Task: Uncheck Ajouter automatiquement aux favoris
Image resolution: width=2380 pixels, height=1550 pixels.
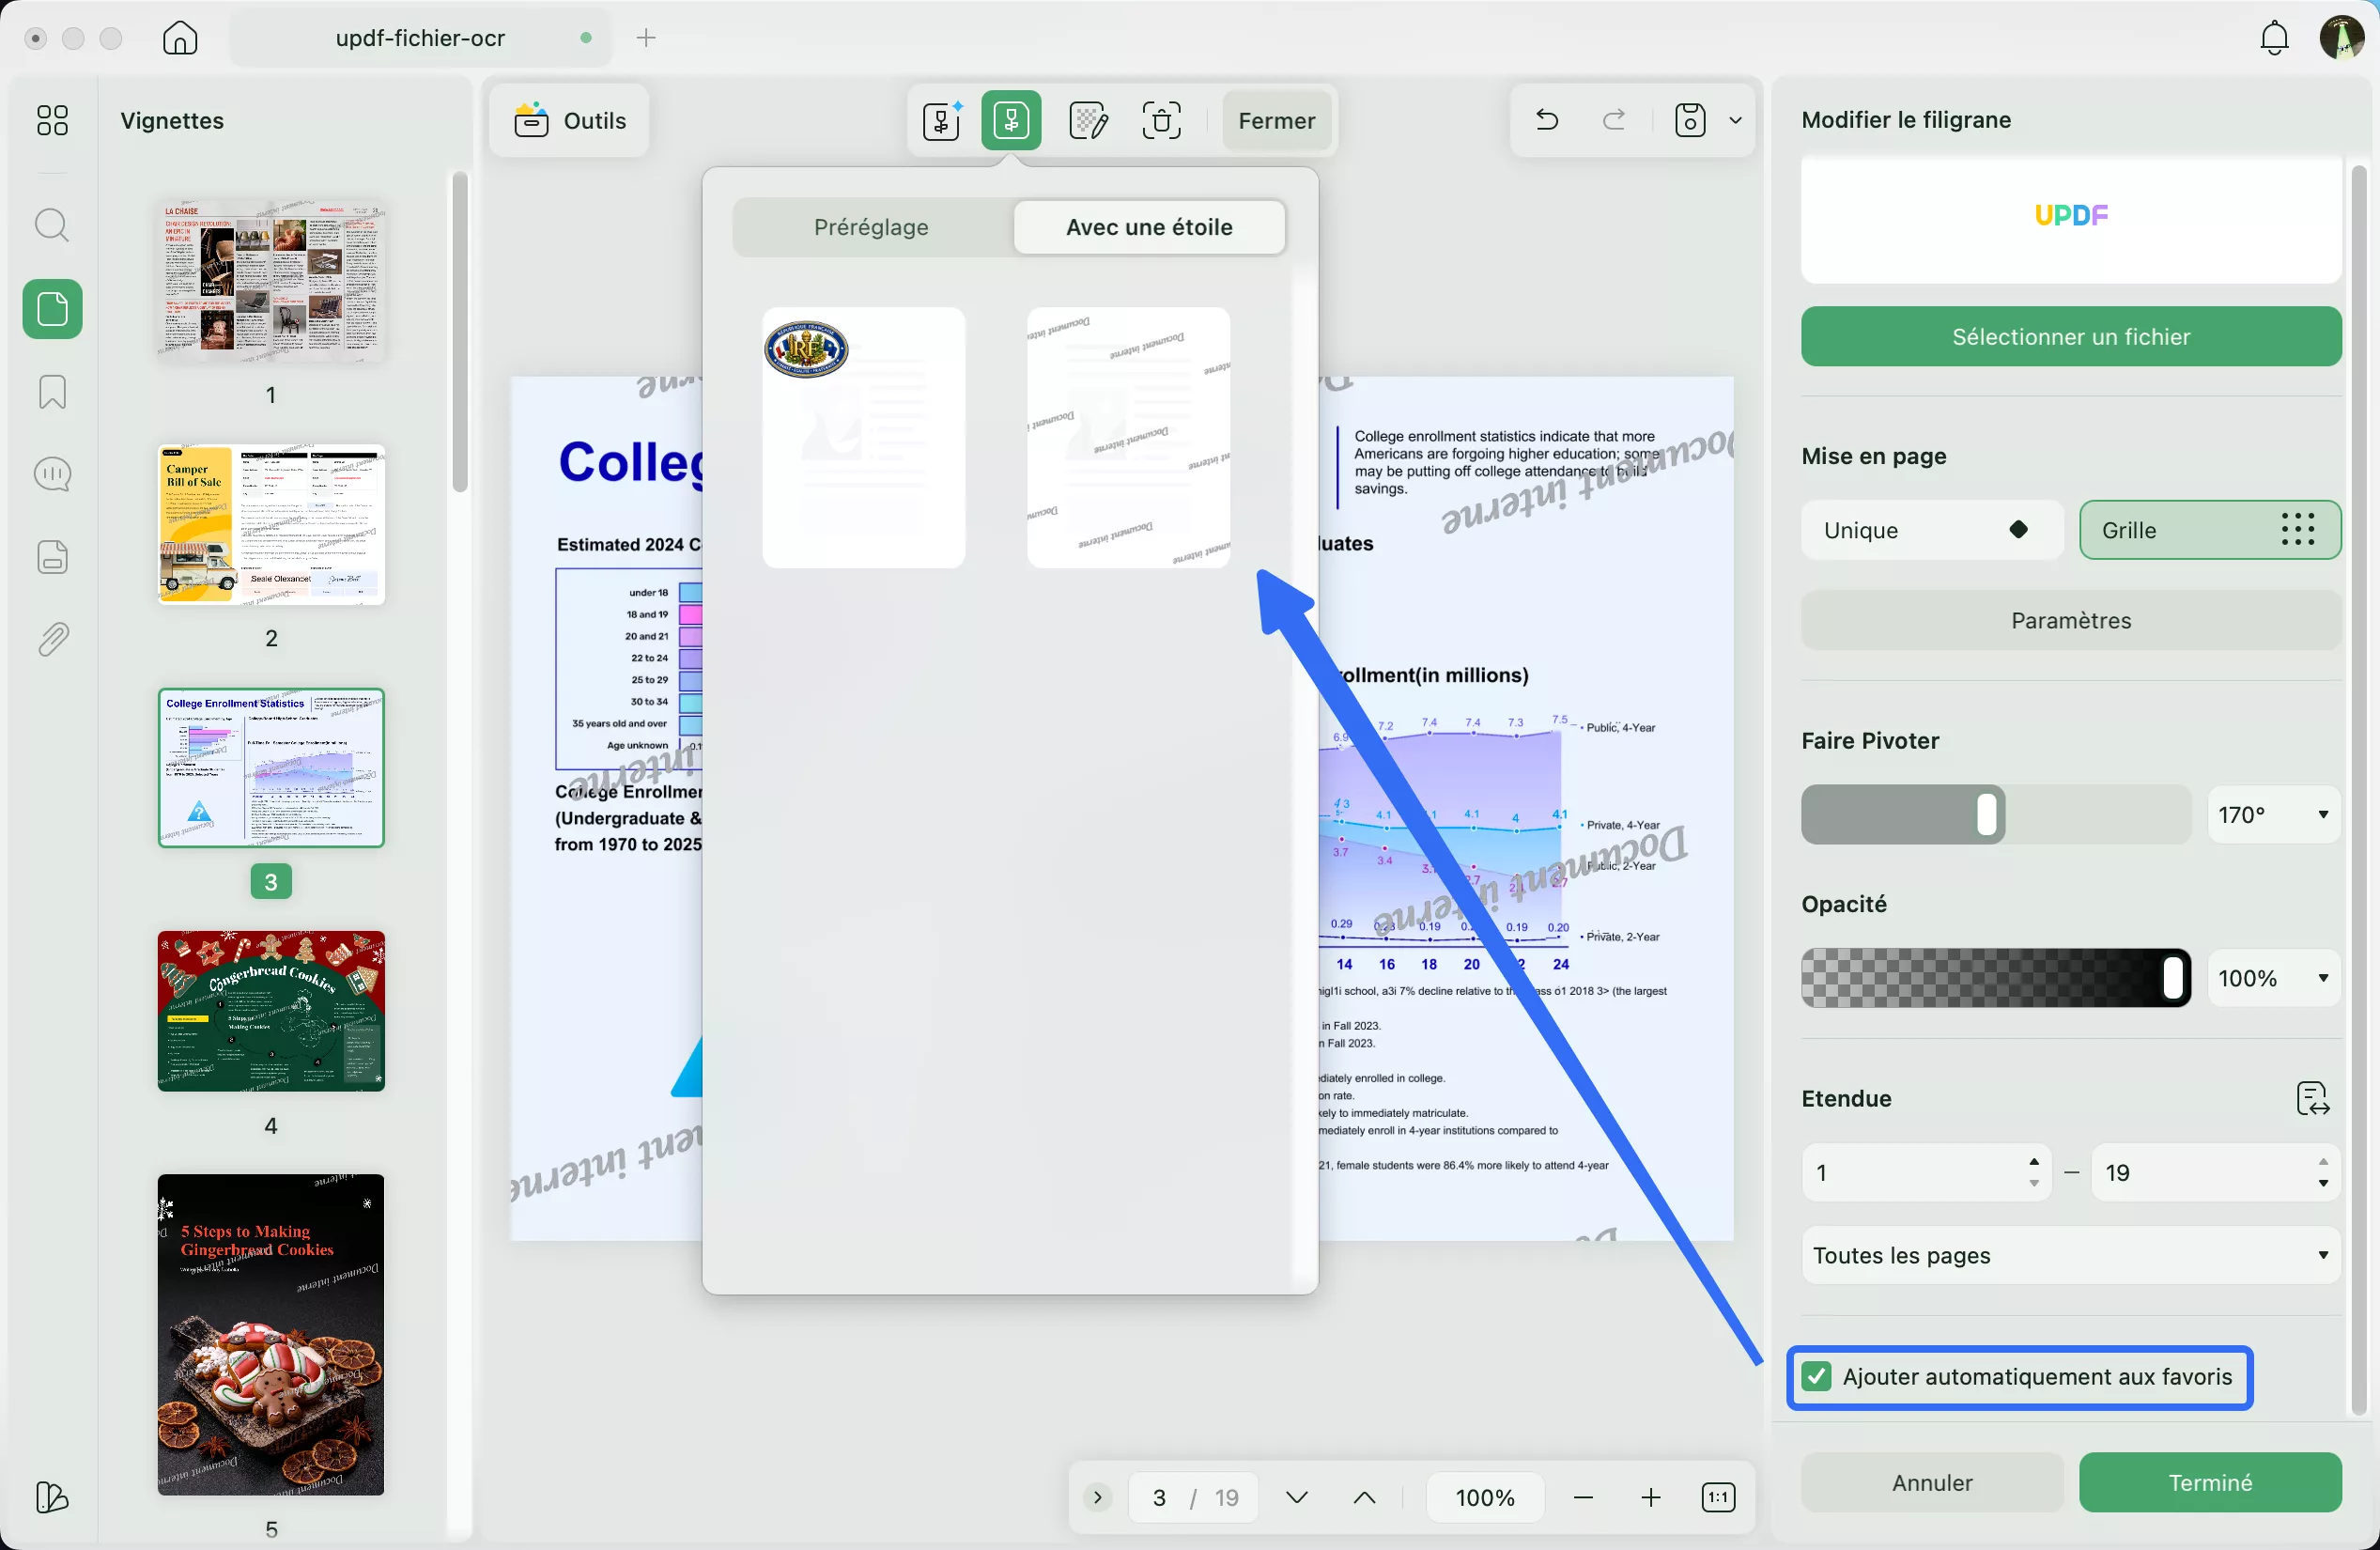Action: (1816, 1377)
